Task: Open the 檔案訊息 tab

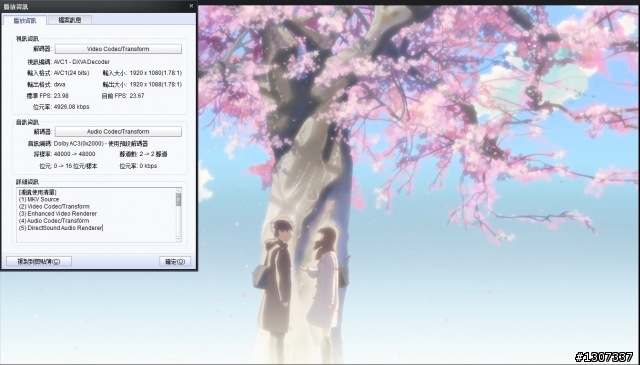Action: point(69,20)
